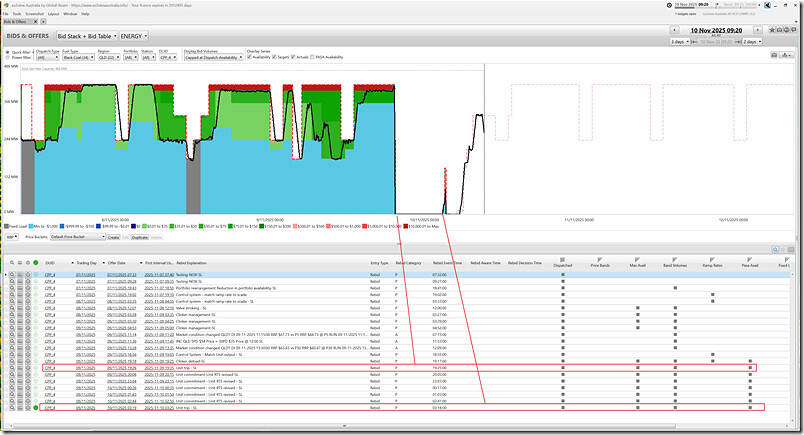Open the Bid Stack + Bid Table dropdown
The width and height of the screenshot is (804, 435).
pyautogui.click(x=87, y=36)
